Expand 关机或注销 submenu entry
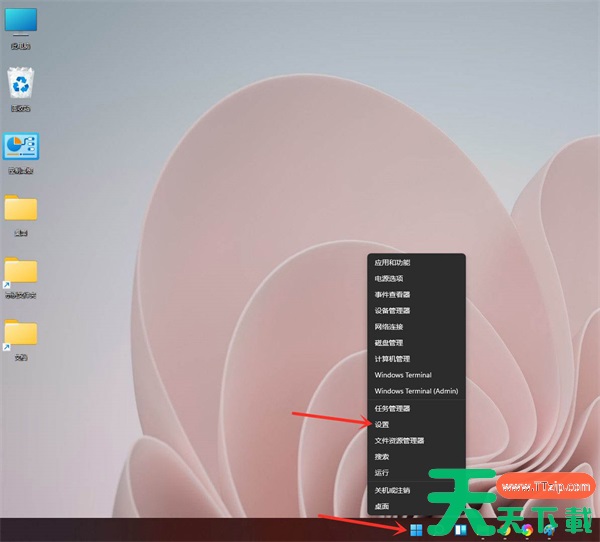The image size is (600, 542). pos(416,490)
